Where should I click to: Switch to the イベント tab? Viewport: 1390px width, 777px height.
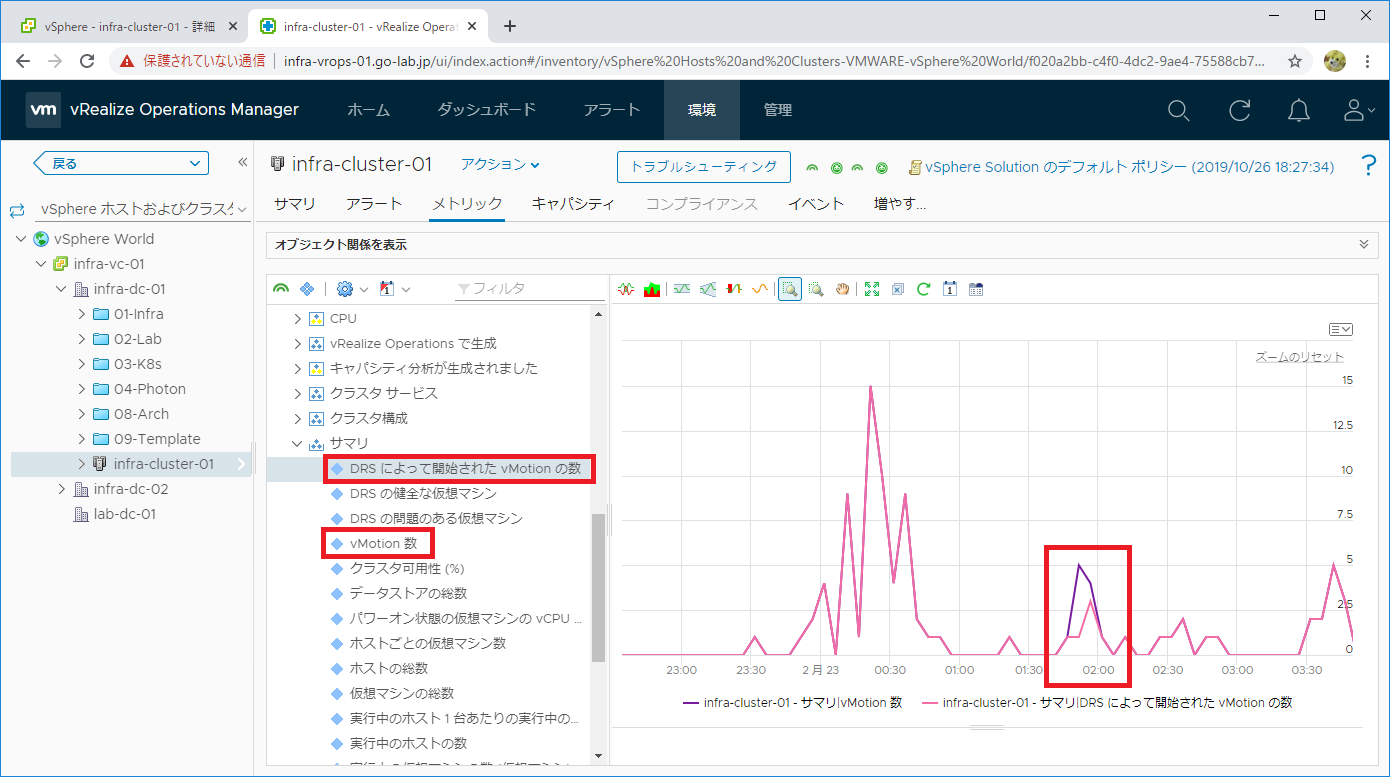click(x=816, y=204)
